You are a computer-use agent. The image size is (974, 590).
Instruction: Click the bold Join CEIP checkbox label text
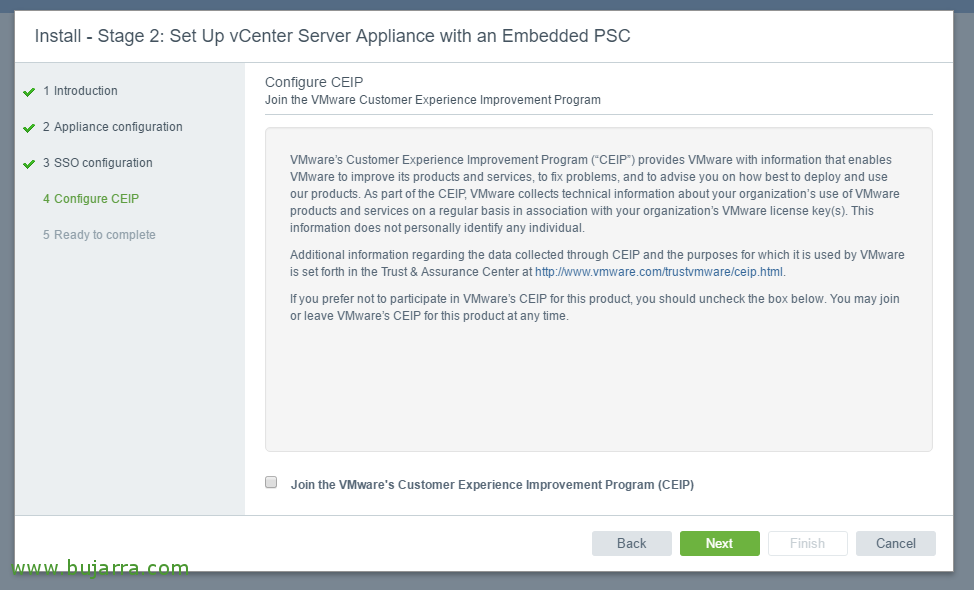pyautogui.click(x=492, y=485)
